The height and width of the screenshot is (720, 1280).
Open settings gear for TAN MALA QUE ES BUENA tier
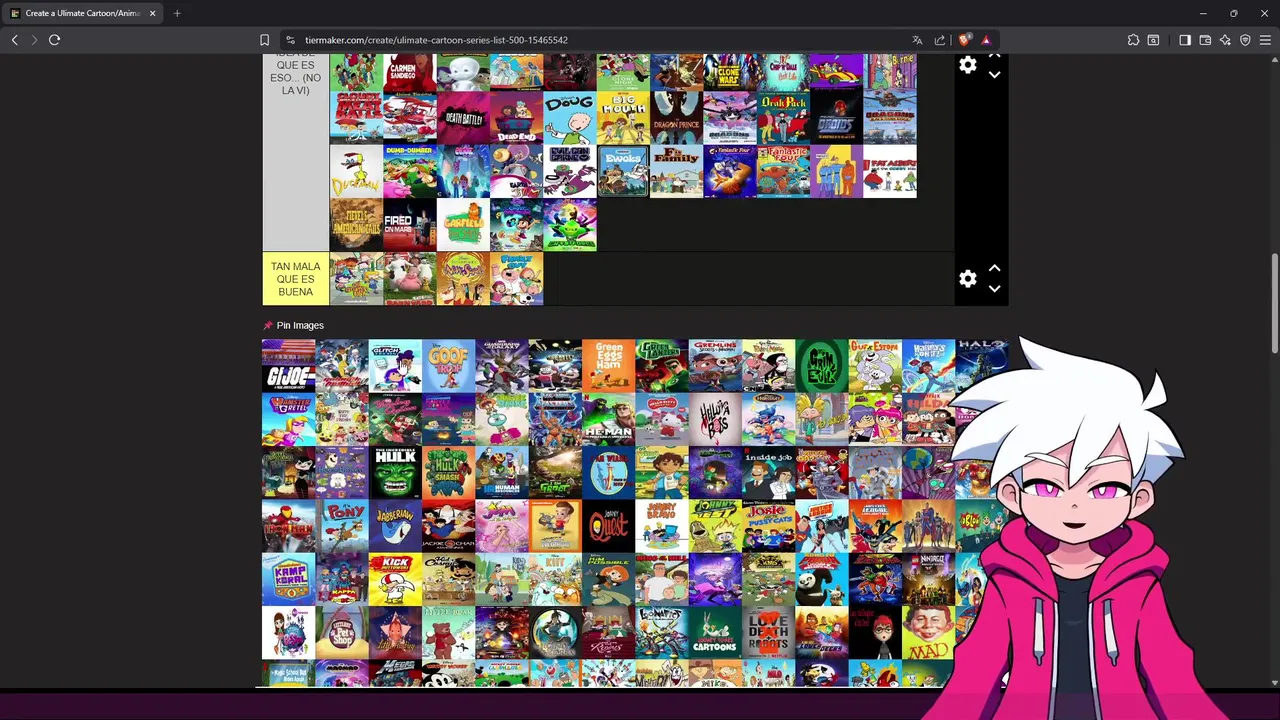point(967,279)
